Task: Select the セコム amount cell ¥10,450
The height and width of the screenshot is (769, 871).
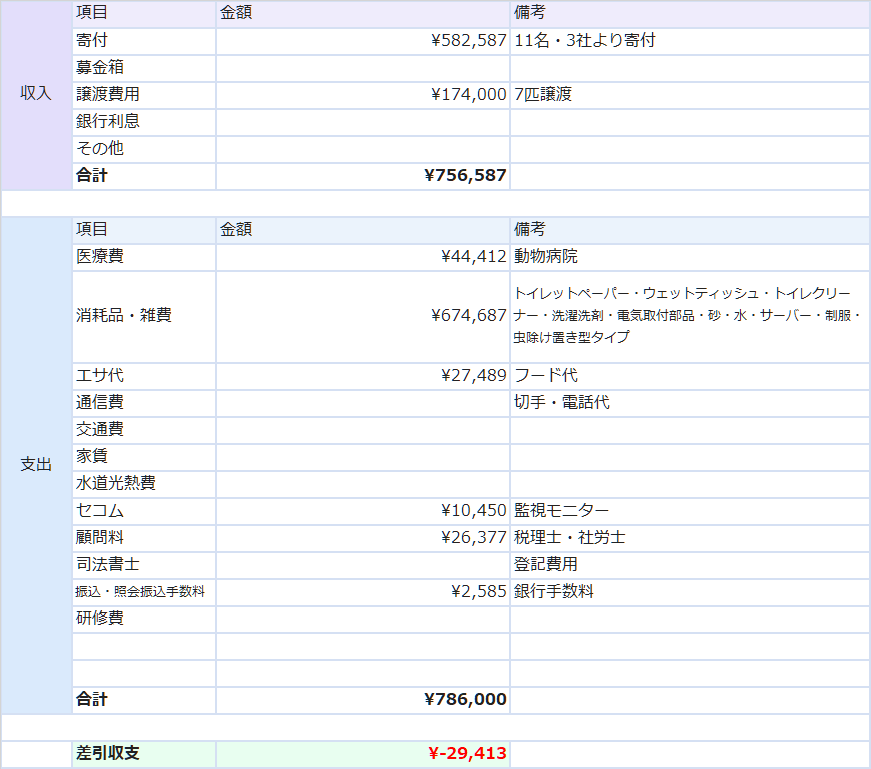Action: tap(363, 511)
